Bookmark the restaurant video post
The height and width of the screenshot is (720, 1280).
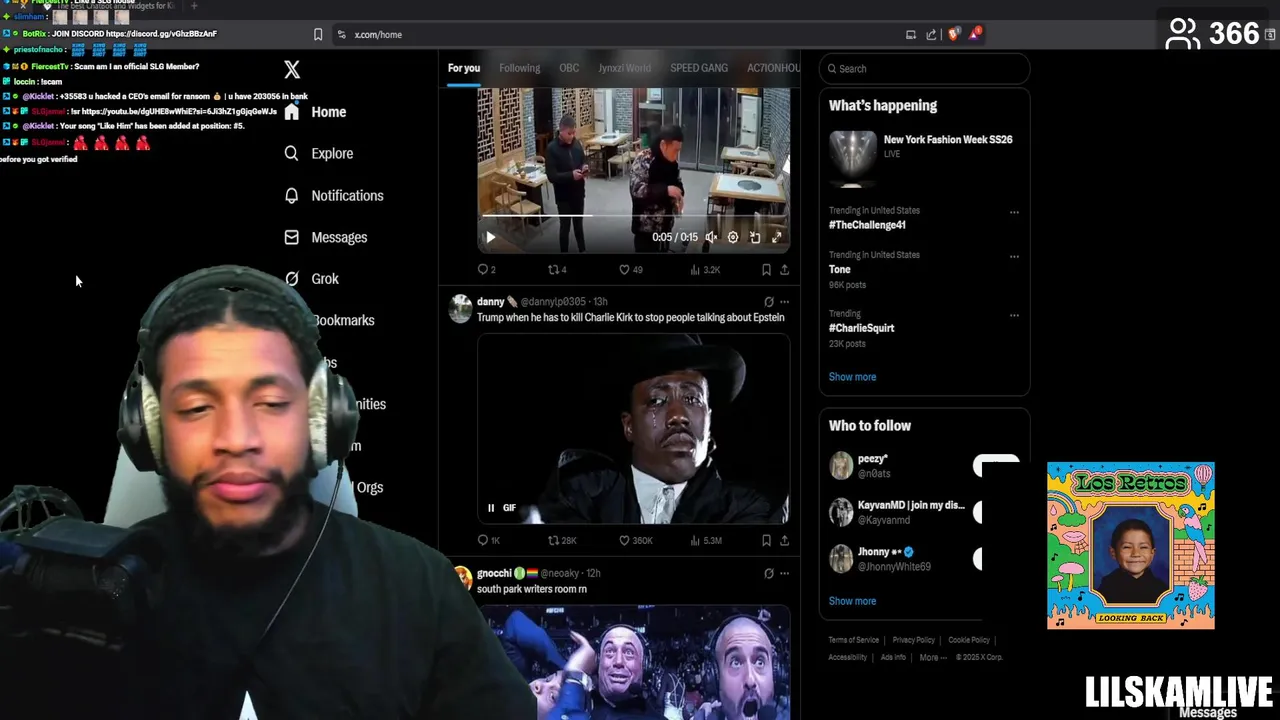[766, 270]
